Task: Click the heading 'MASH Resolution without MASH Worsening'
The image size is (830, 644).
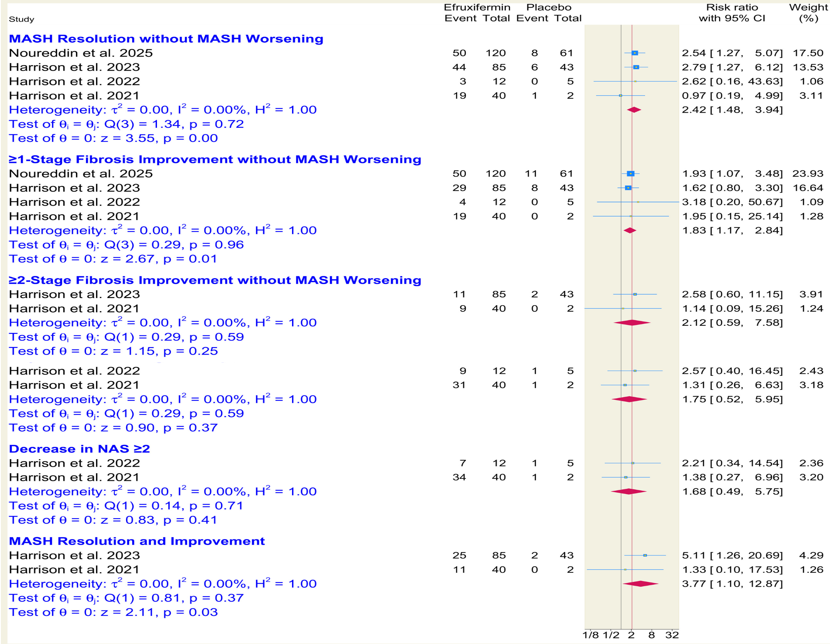Action: 166,39
